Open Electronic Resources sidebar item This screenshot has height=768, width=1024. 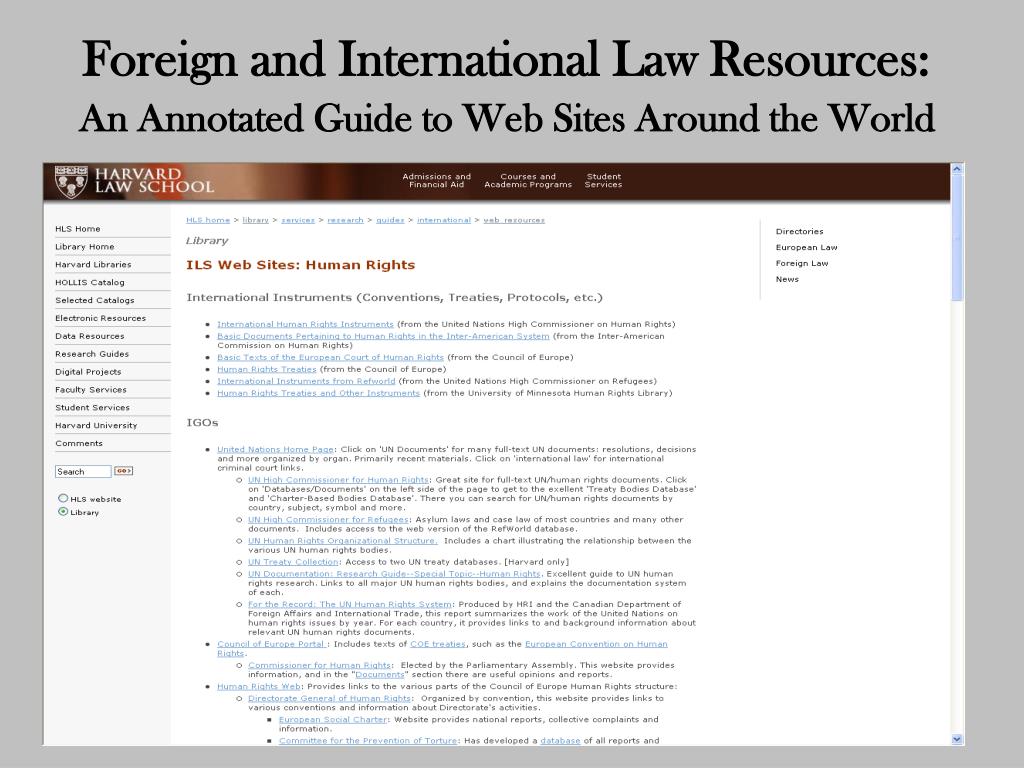pos(101,318)
